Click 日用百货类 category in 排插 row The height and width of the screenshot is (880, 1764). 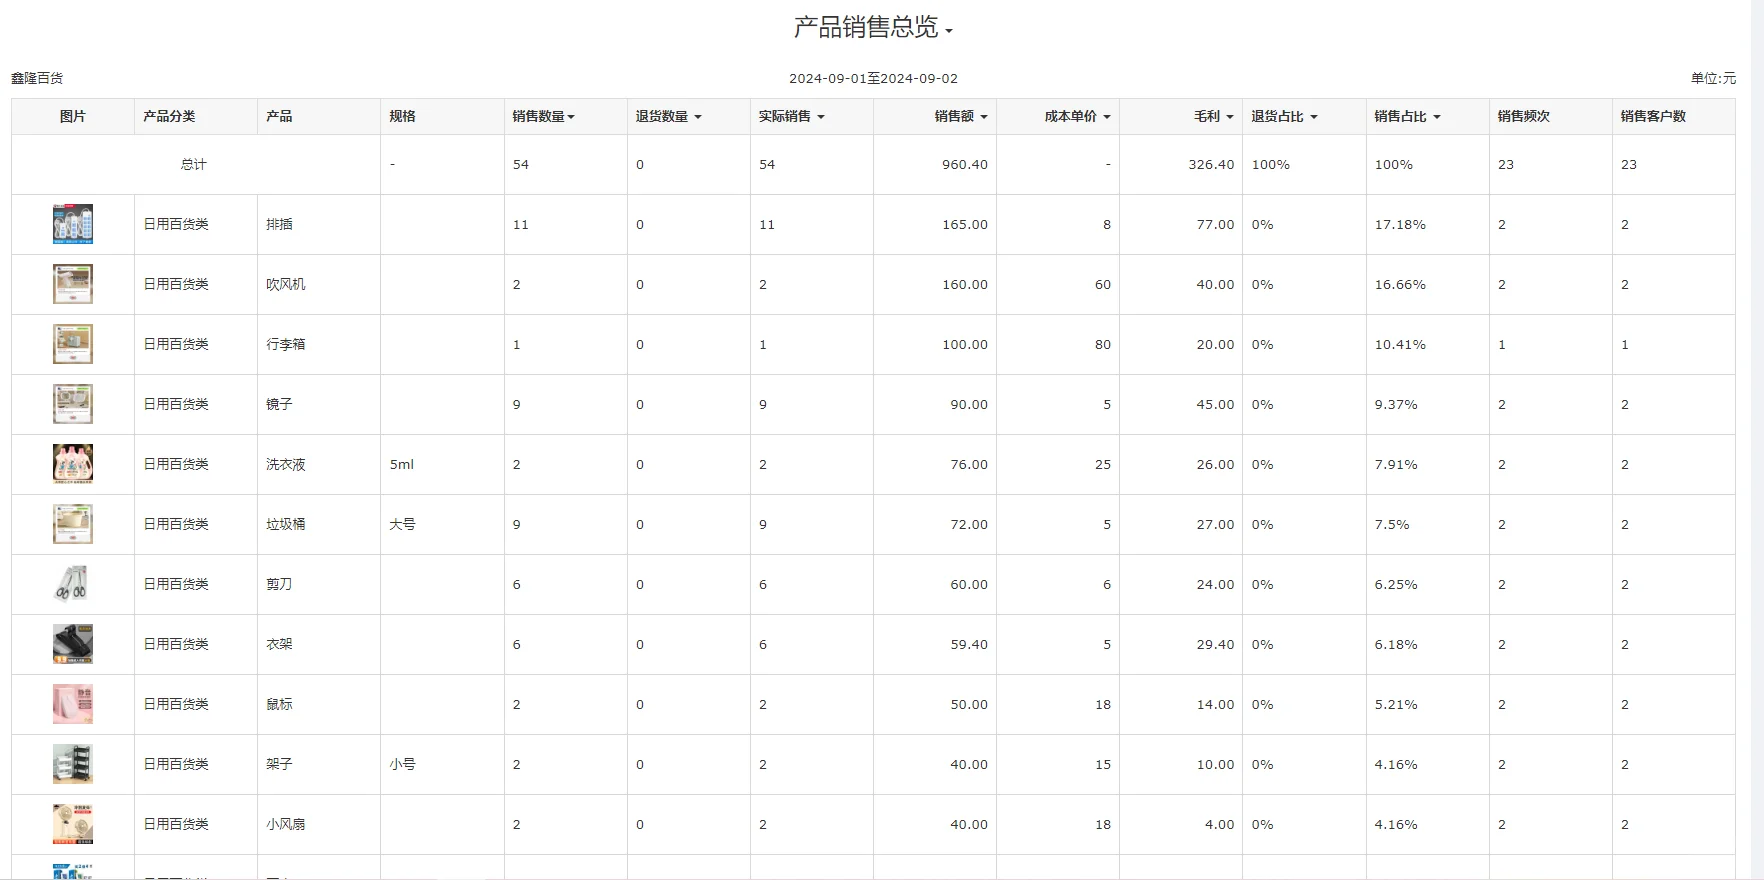point(176,224)
